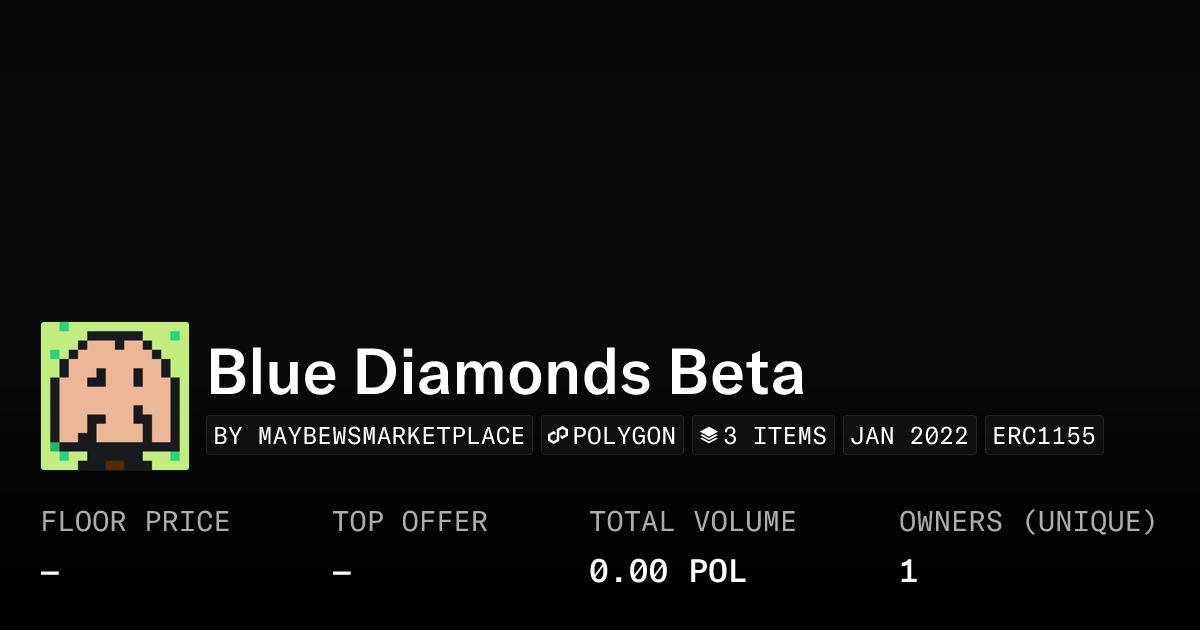Click the TOTAL VOLUME label
The width and height of the screenshot is (1200, 630).
[692, 522]
